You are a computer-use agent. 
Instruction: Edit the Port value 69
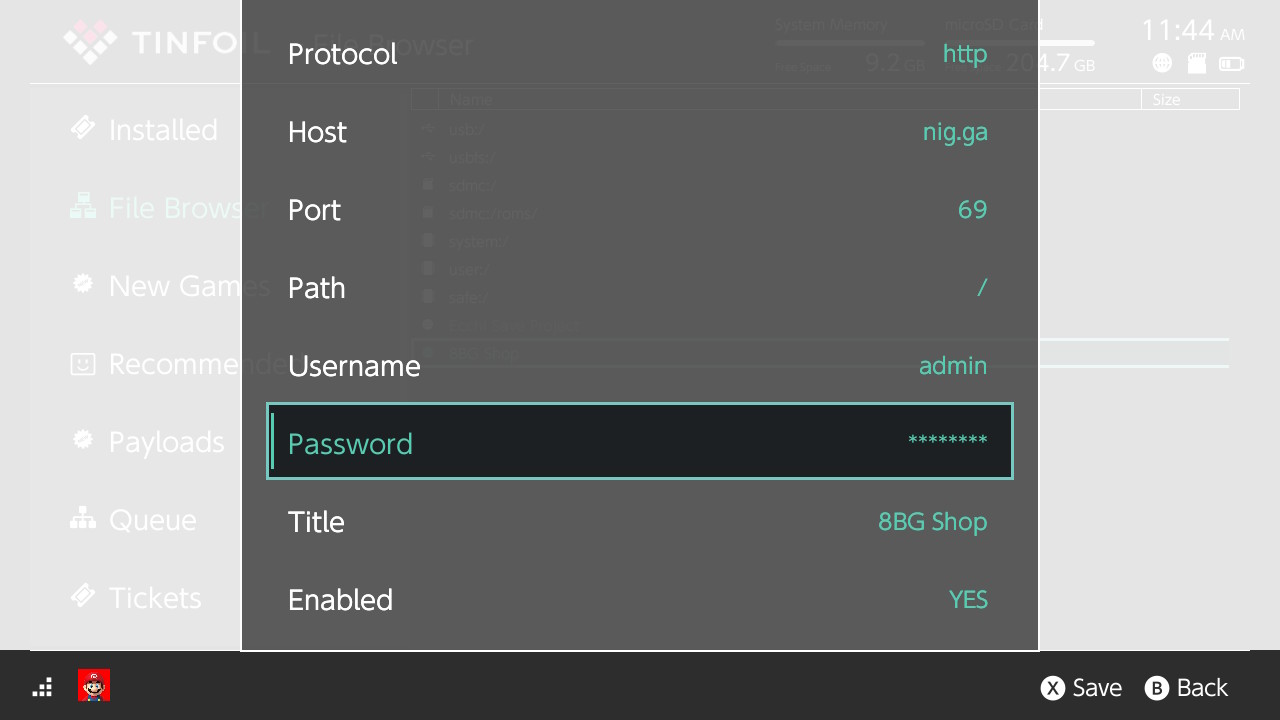point(640,209)
